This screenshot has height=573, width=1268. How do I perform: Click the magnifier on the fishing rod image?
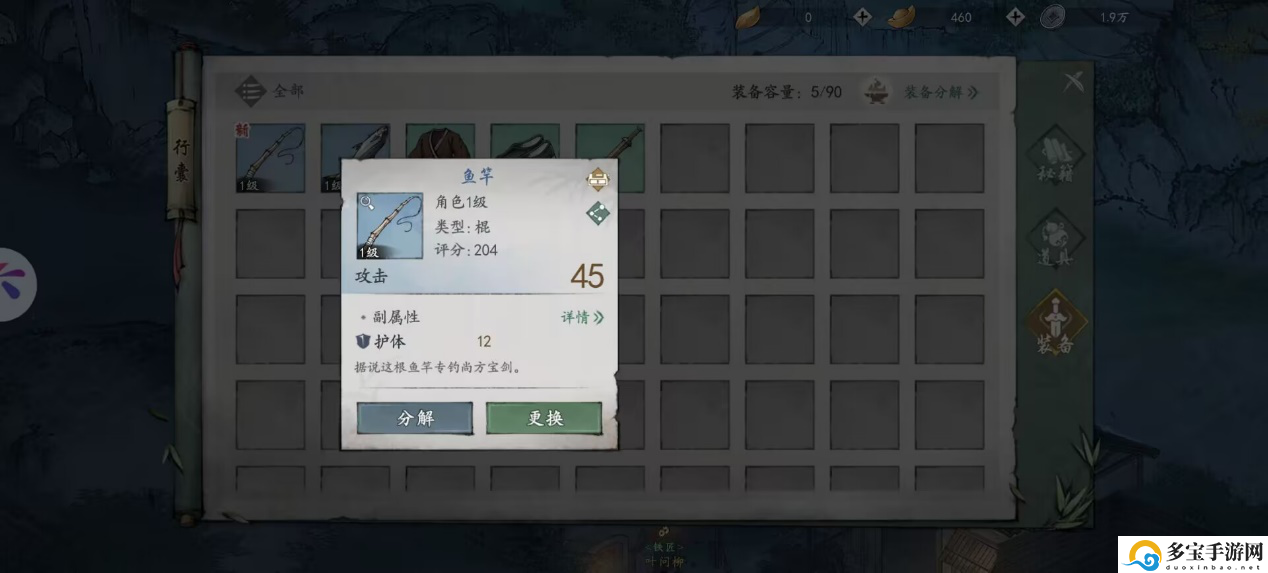(368, 203)
